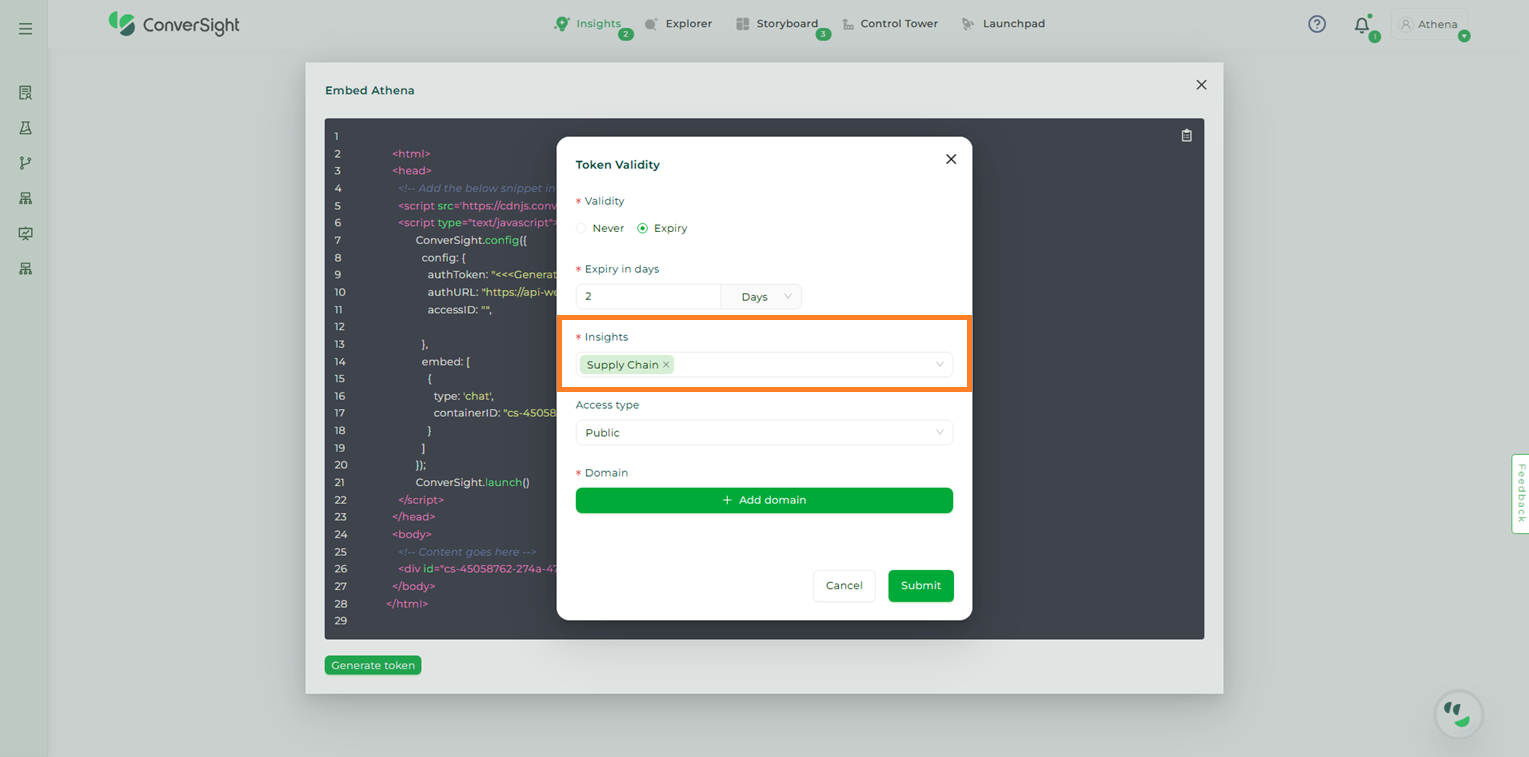Expand the Insights selection dropdown

point(939,365)
